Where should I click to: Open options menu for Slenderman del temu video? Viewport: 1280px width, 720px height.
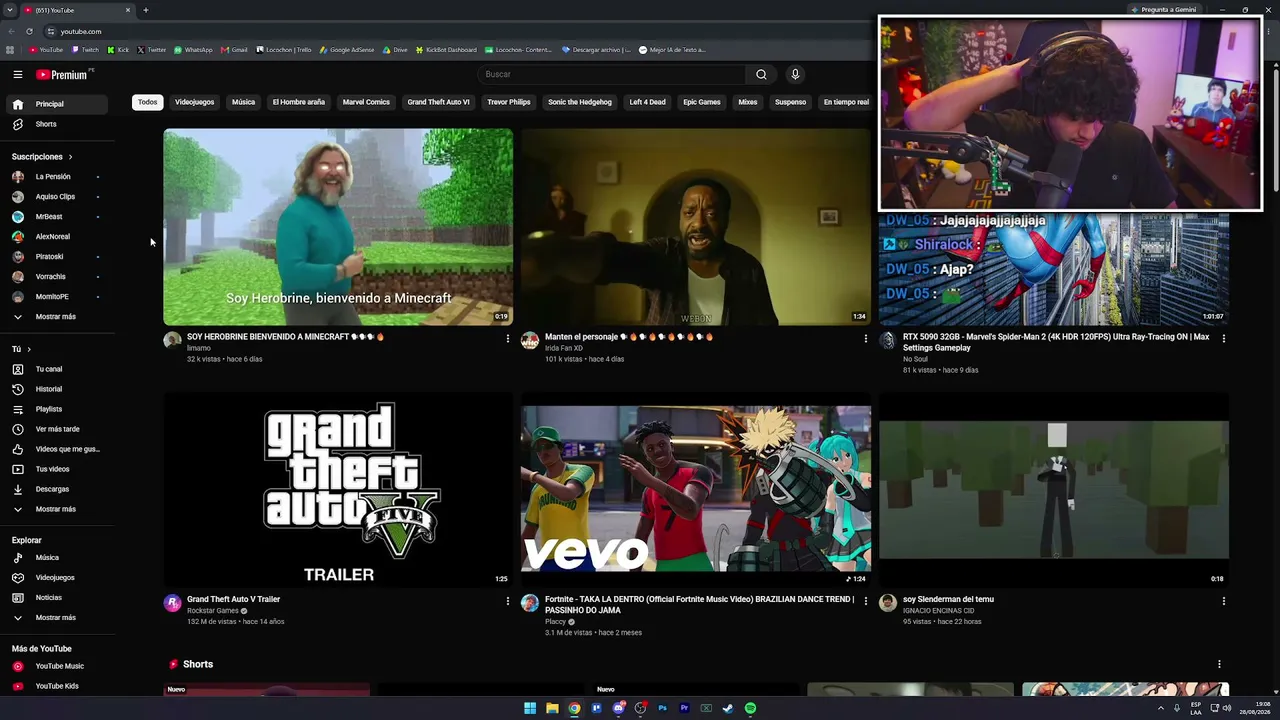tap(1224, 601)
